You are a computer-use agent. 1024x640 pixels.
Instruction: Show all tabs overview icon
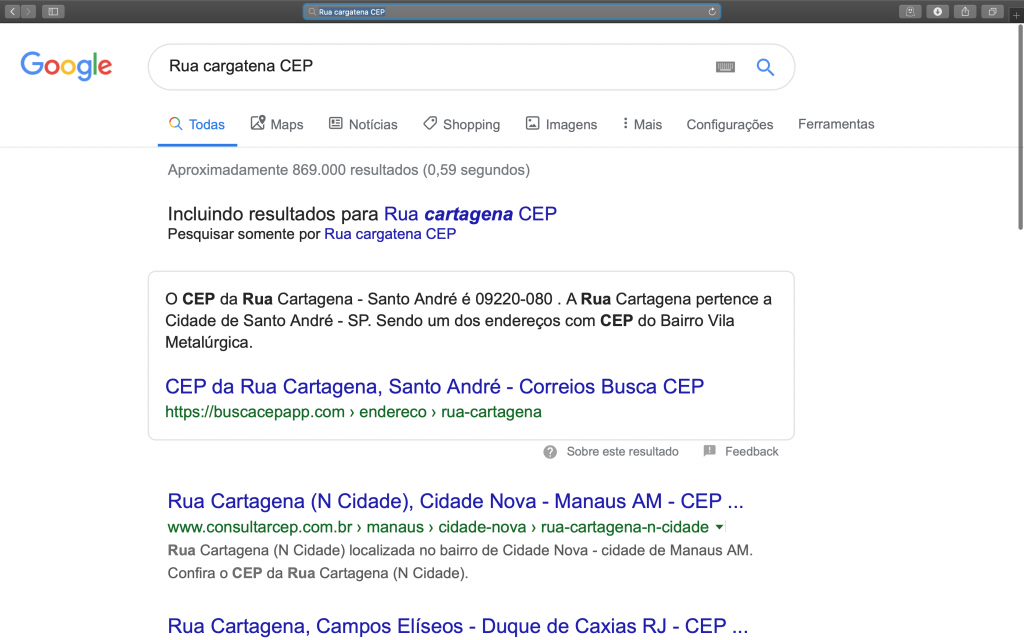992,11
